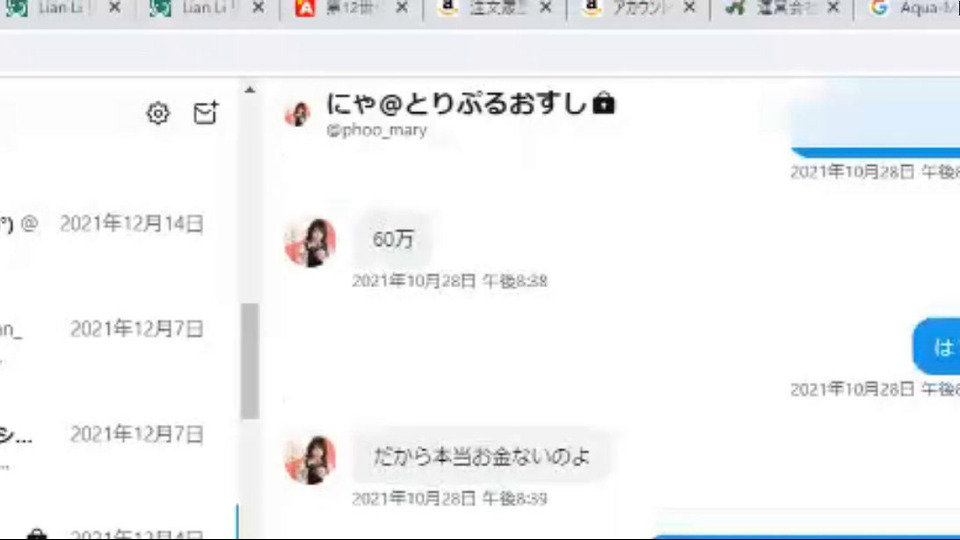Click the blue sent message bubble starting は
This screenshot has height=540, width=960.
pos(937,347)
